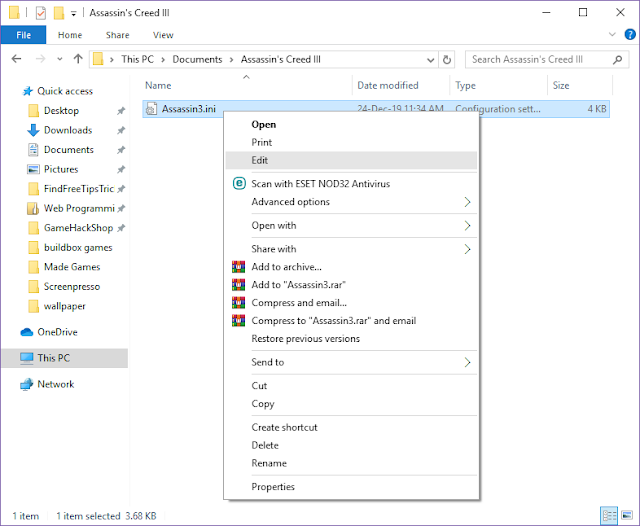The width and height of the screenshot is (640, 526).
Task: Switch to the View ribbon tab
Action: coord(163,35)
